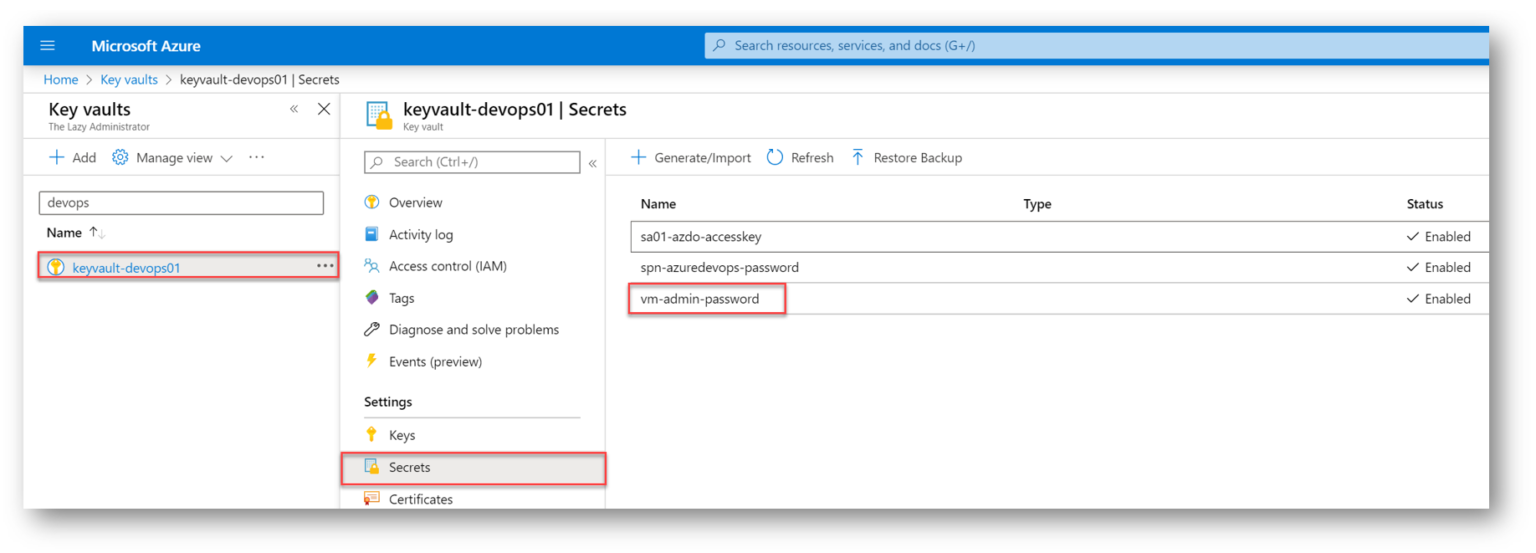Open the Azure portal hamburger menu
Screen dimensions: 1536x553
(x=47, y=46)
